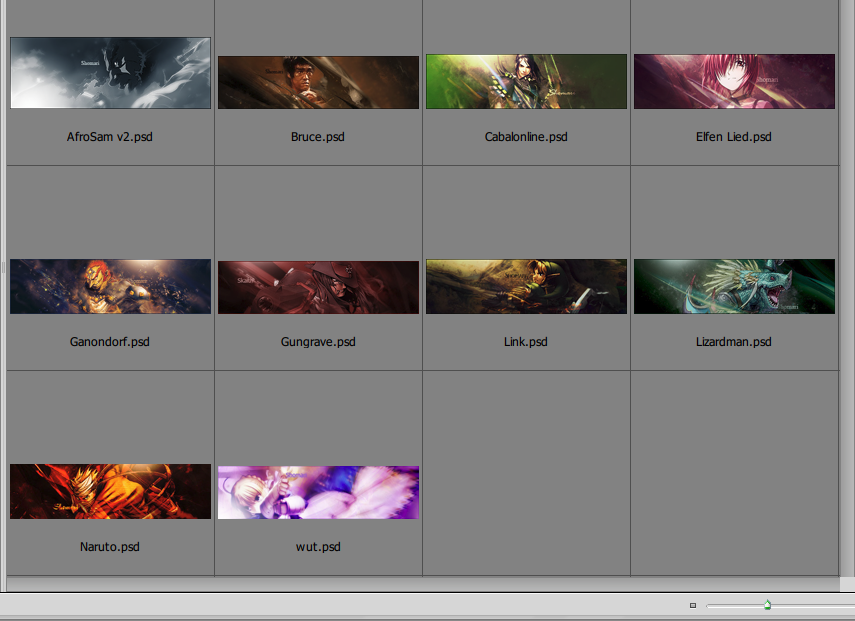
Task: Select the Bruce.psd thumbnail image
Action: [318, 82]
